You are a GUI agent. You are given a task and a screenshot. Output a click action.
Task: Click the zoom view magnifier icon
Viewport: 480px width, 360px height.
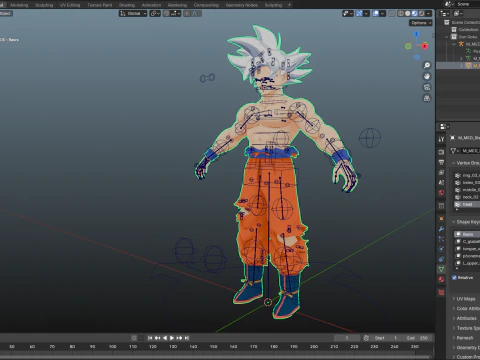(x=427, y=65)
